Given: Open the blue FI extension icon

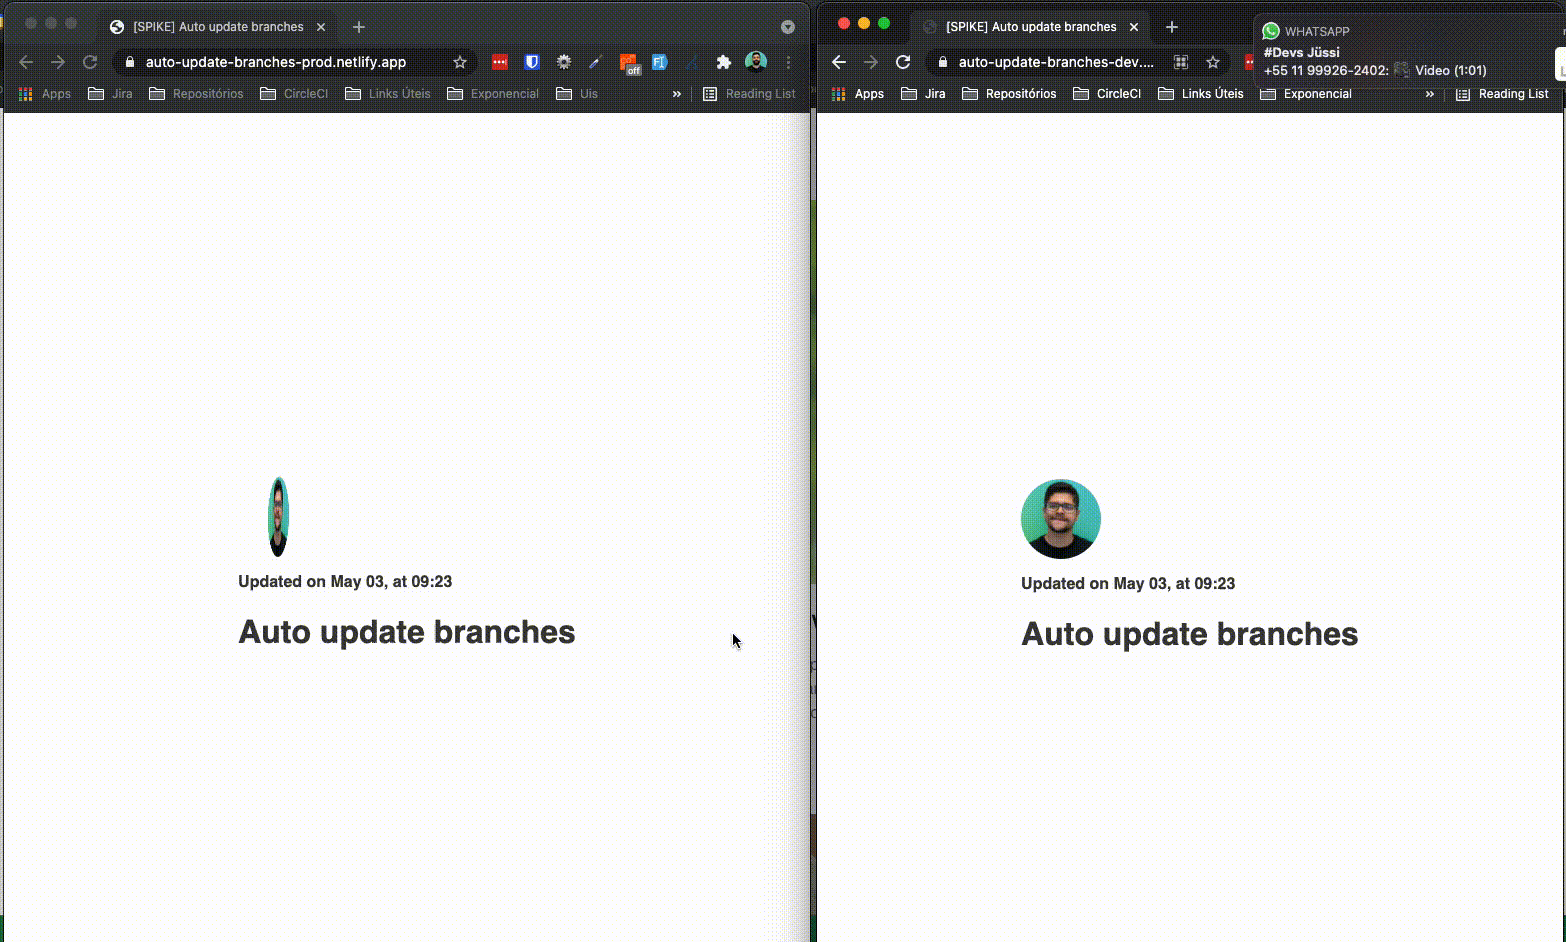Looking at the screenshot, I should 659,62.
